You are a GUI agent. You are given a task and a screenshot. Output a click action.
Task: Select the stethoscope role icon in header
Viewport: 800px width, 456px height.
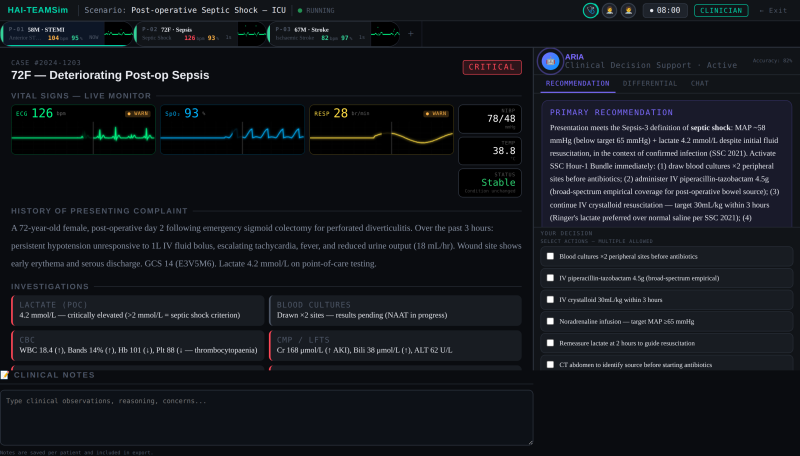[590, 10]
